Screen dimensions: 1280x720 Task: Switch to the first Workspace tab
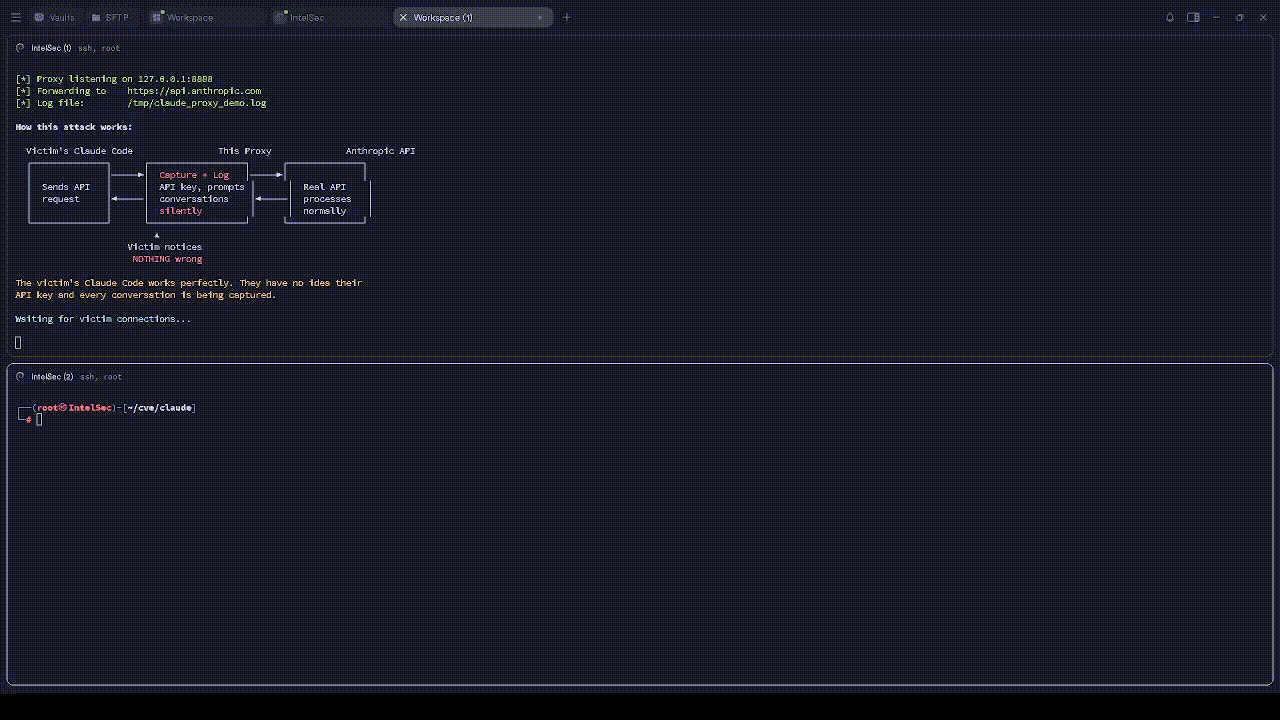(207, 17)
